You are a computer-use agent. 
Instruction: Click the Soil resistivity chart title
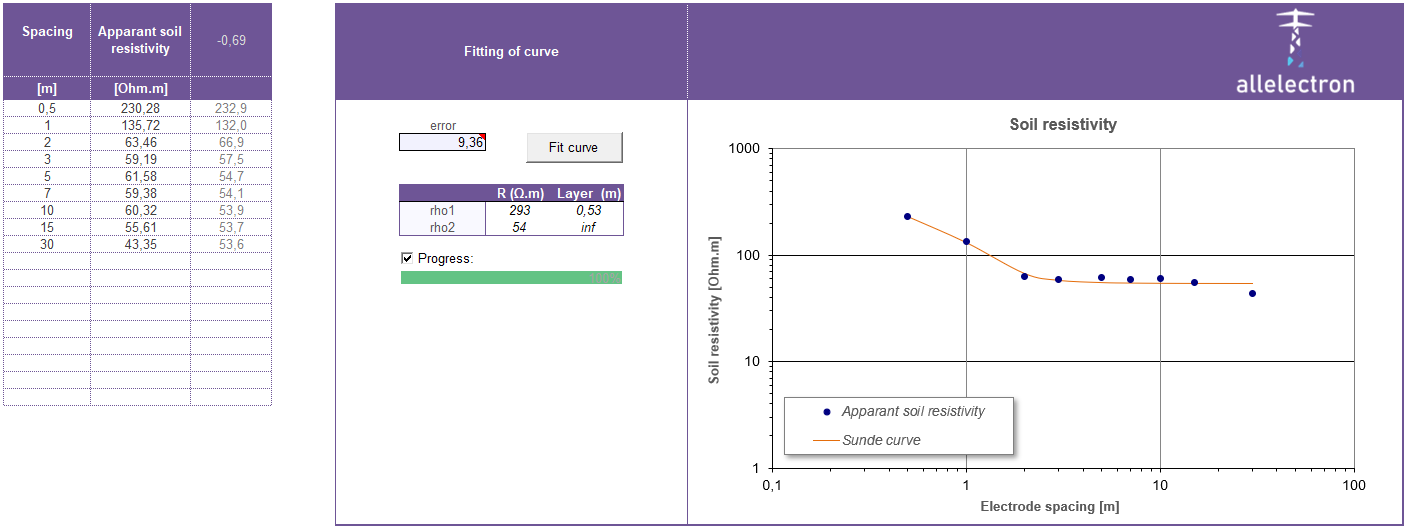[1063, 125]
